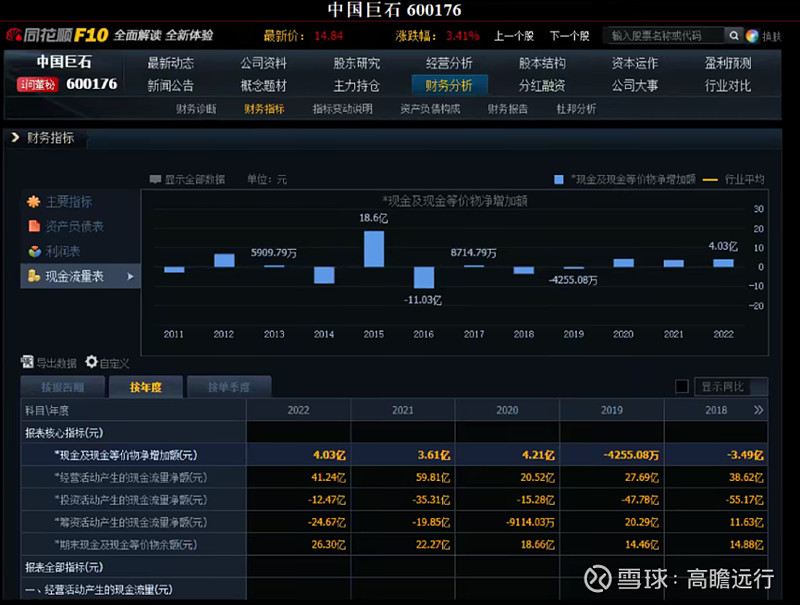Select the 投资活动产生的现金流量净额 row label
Image resolution: width=800 pixels, height=605 pixels.
[x=131, y=500]
